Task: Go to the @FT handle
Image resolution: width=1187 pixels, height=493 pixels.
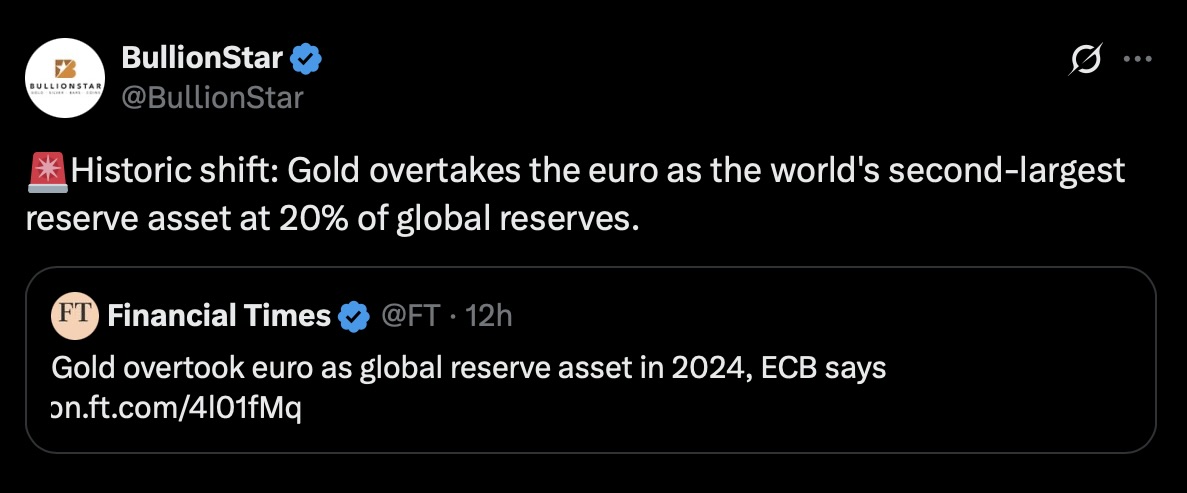Action: [410, 316]
